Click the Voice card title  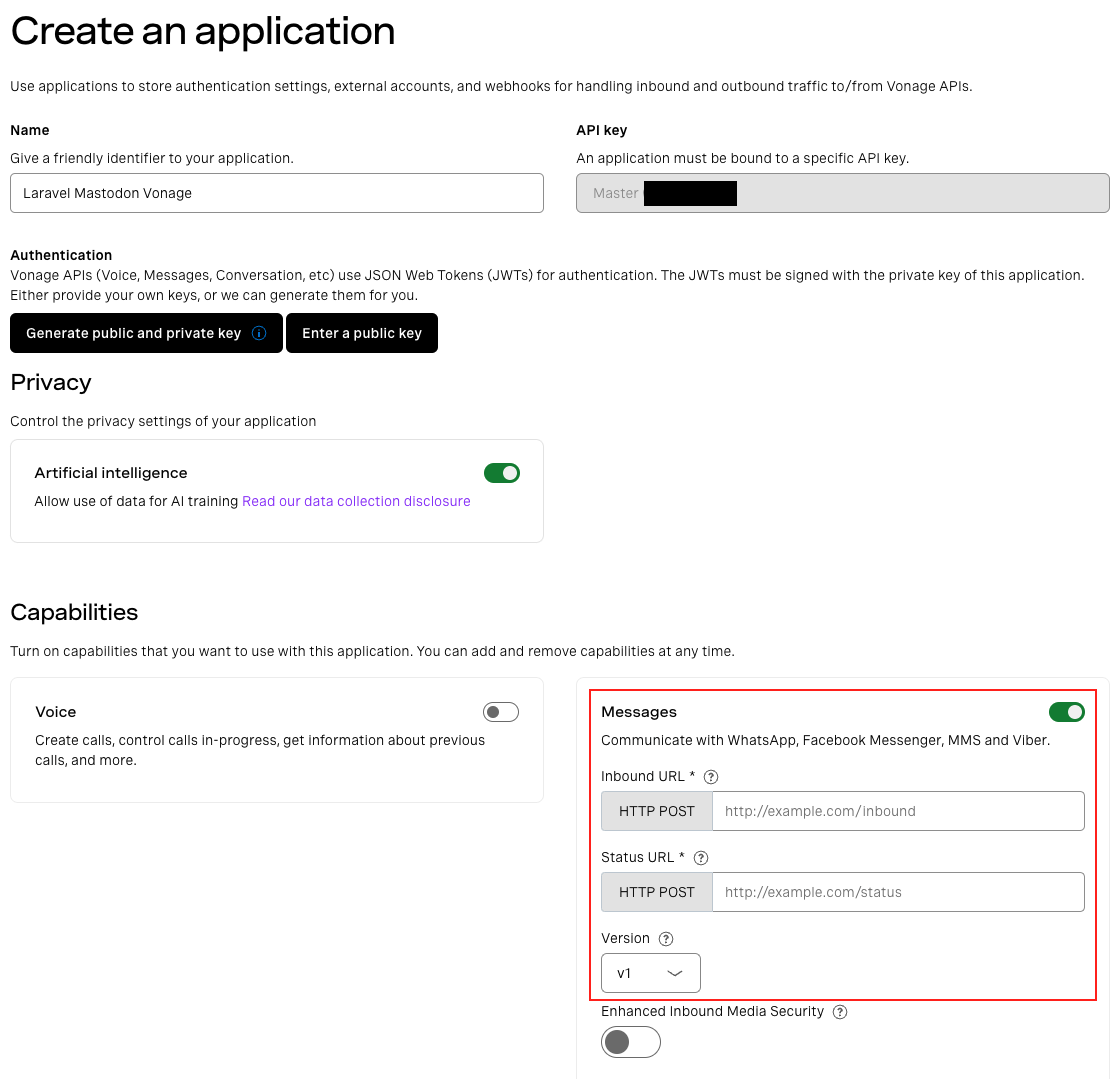pyautogui.click(x=56, y=712)
